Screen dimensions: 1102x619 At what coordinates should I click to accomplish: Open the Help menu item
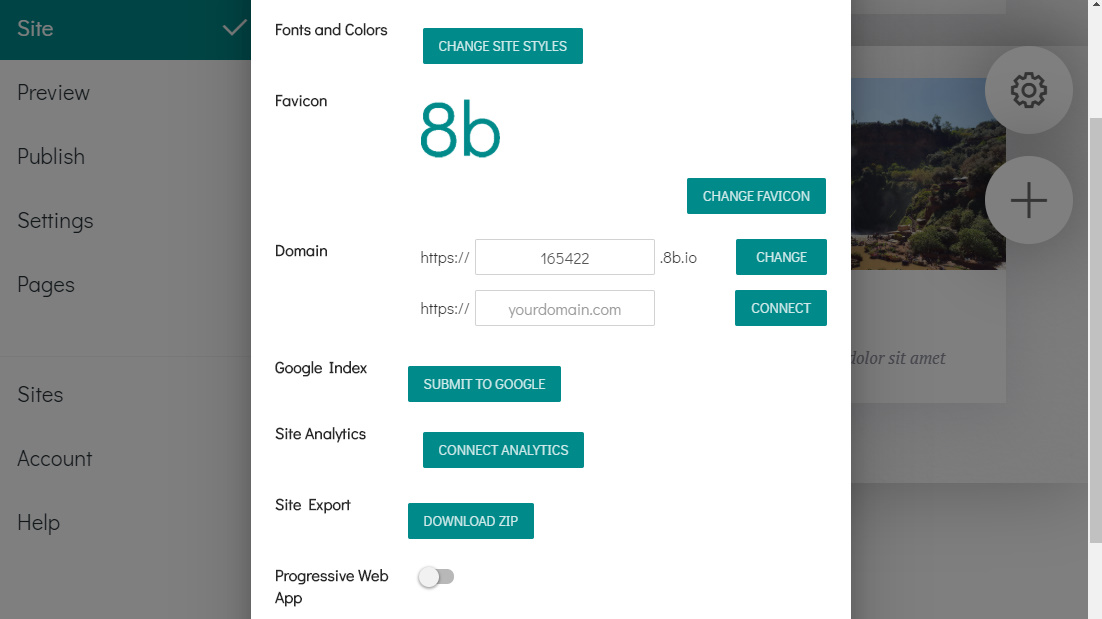tap(38, 522)
